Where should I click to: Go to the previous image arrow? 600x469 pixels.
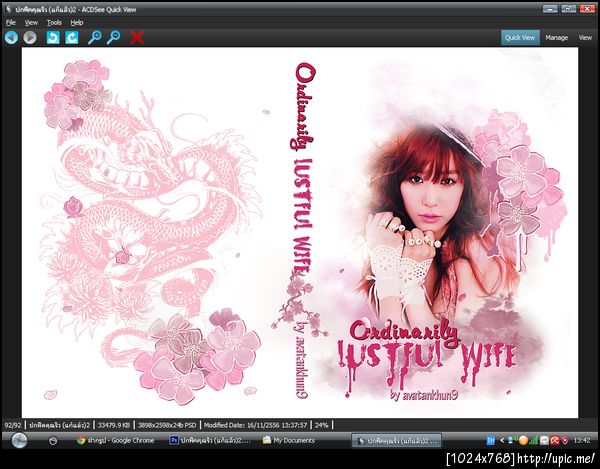coord(11,37)
